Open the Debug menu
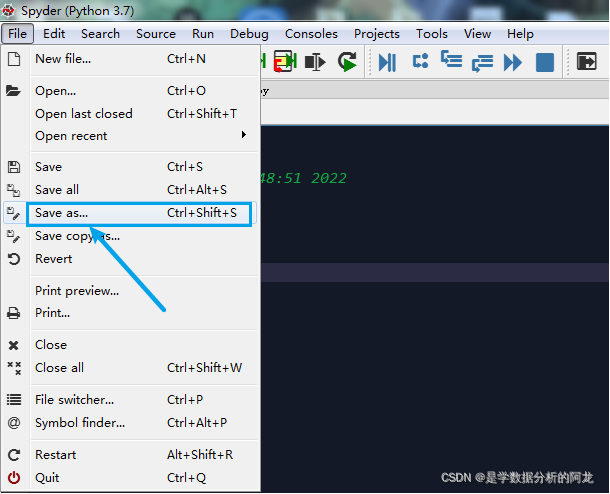610x494 pixels. (x=249, y=34)
